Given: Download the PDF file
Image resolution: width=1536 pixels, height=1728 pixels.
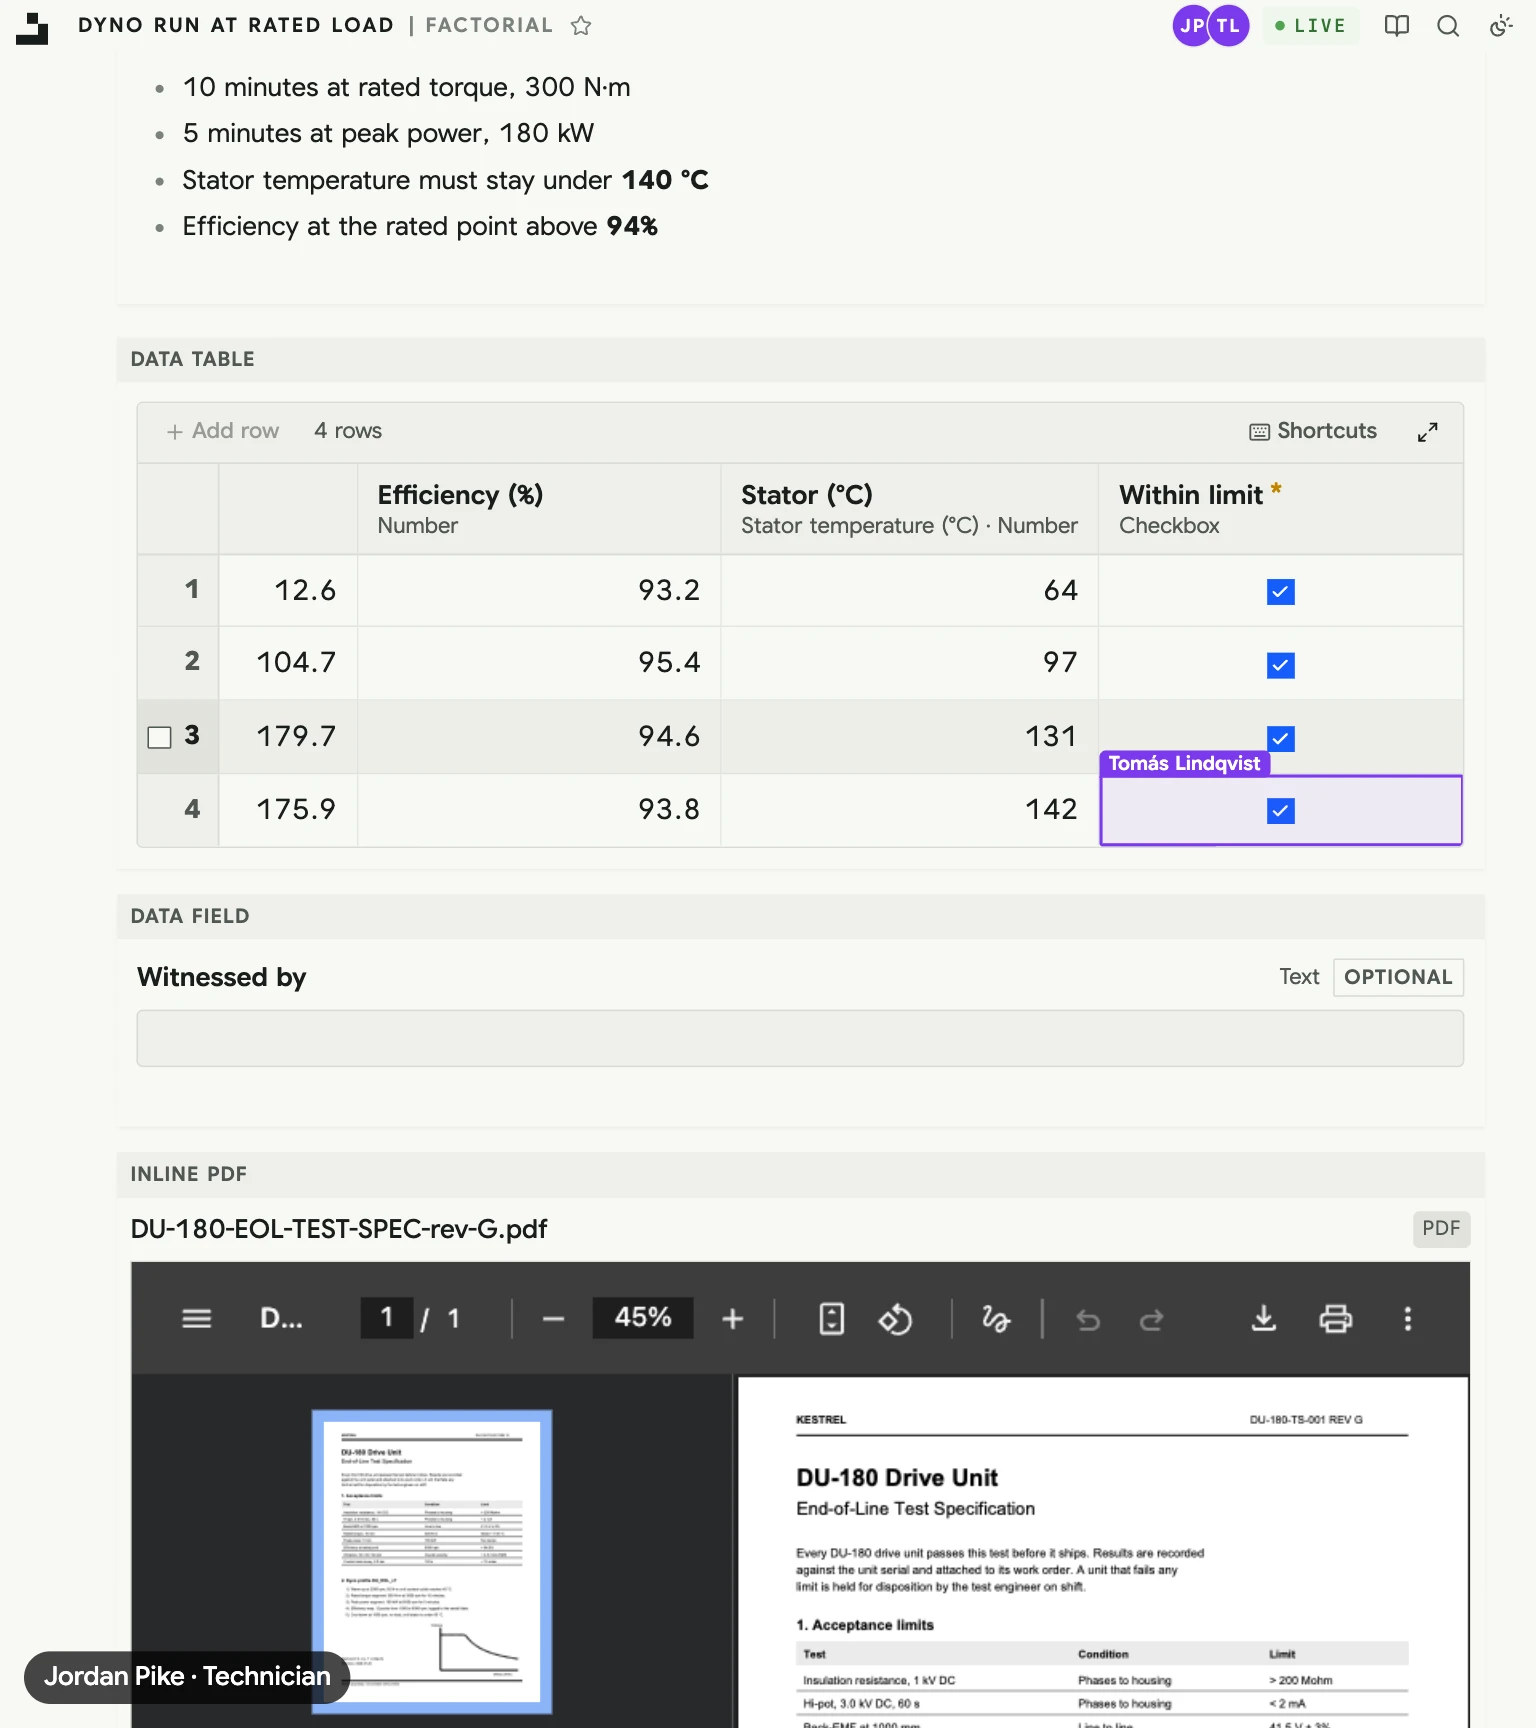Looking at the screenshot, I should (1264, 1319).
